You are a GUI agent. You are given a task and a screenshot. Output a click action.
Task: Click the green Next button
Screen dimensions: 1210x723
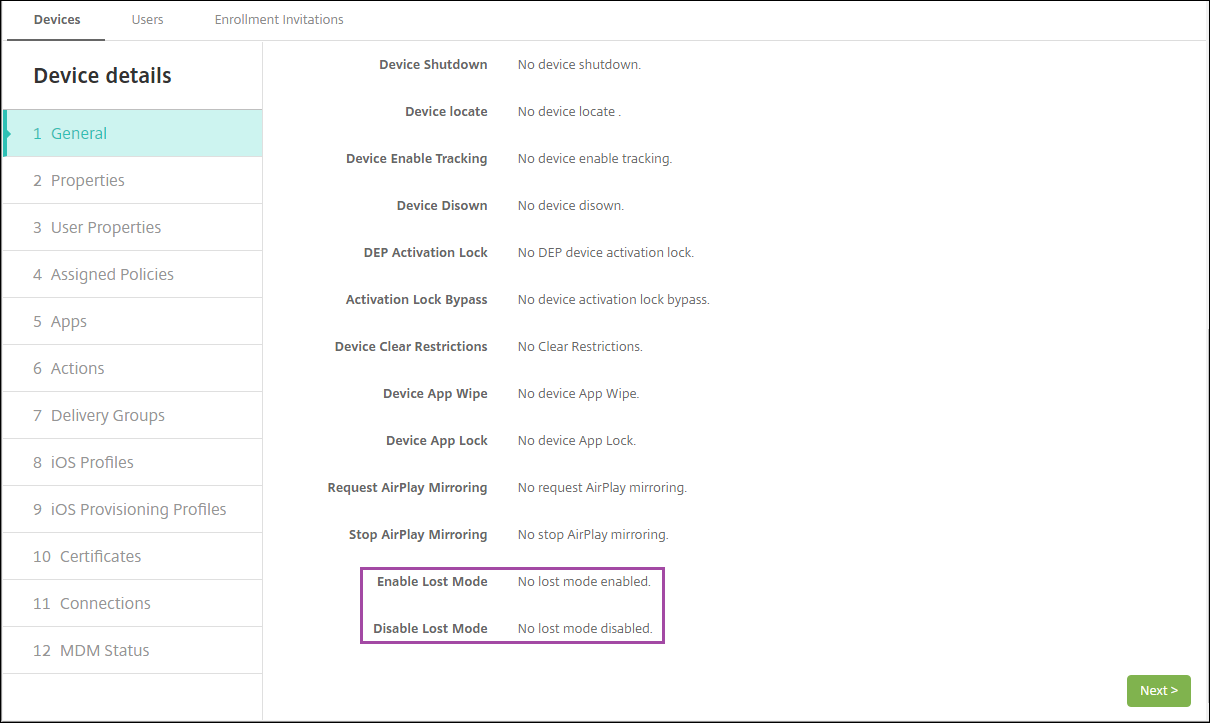coord(1158,690)
